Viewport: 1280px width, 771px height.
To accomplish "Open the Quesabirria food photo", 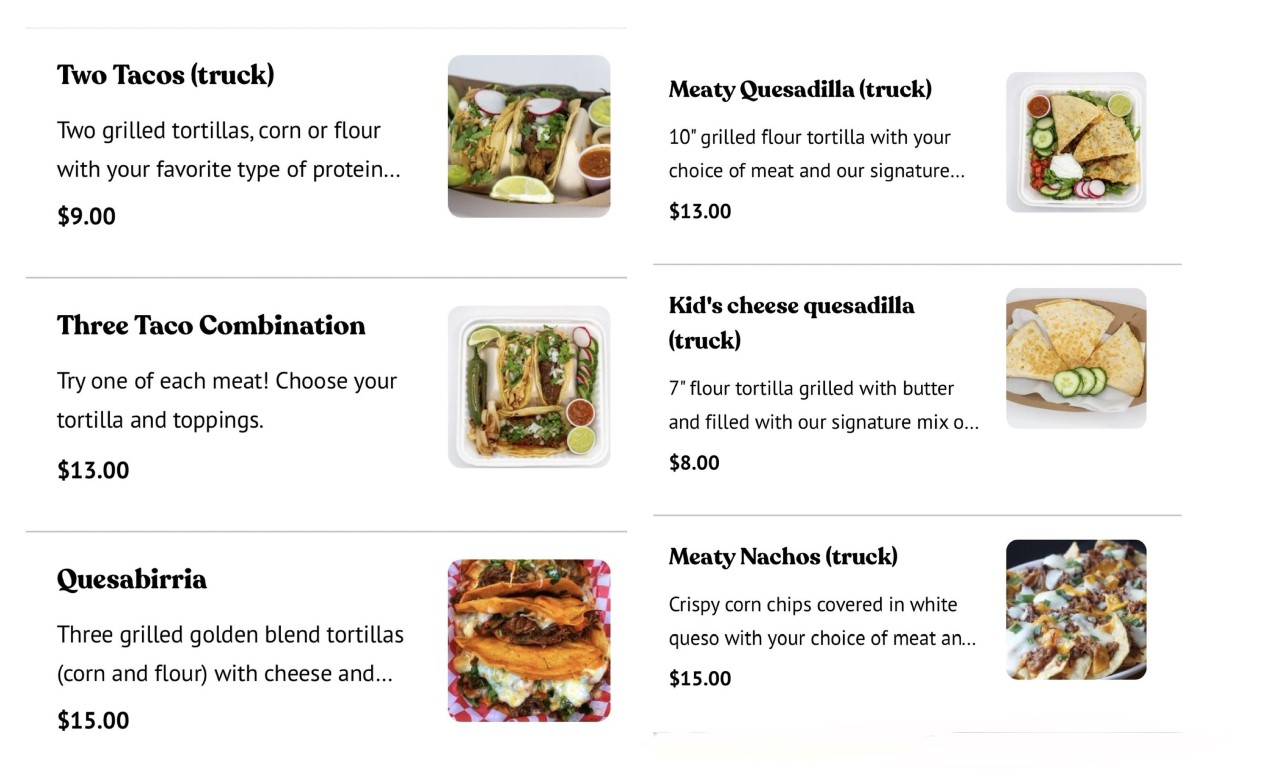I will pos(529,640).
